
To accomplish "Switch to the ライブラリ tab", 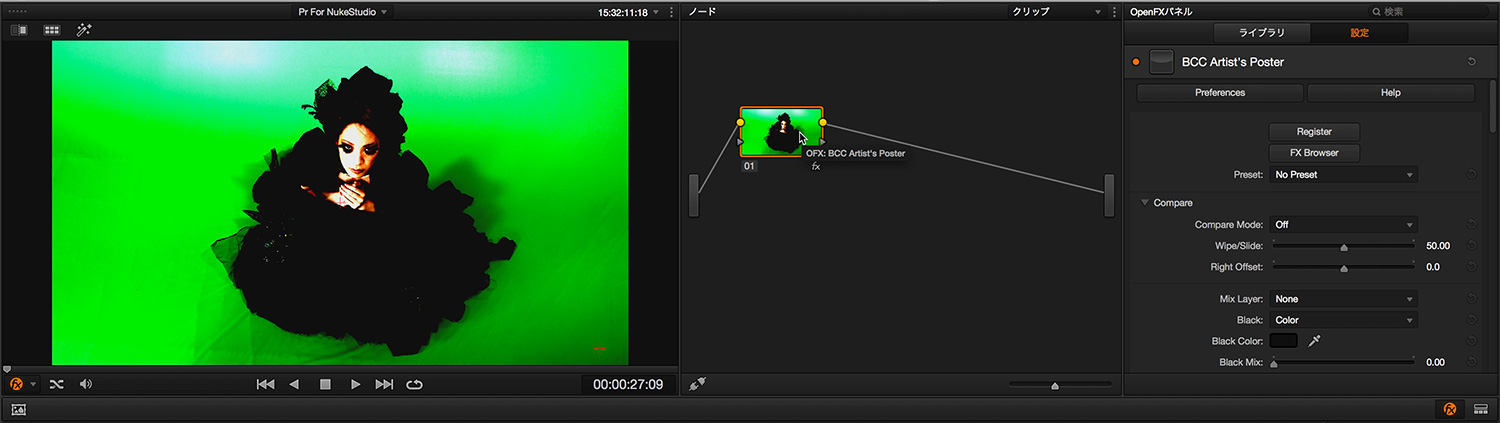I will click(1261, 33).
